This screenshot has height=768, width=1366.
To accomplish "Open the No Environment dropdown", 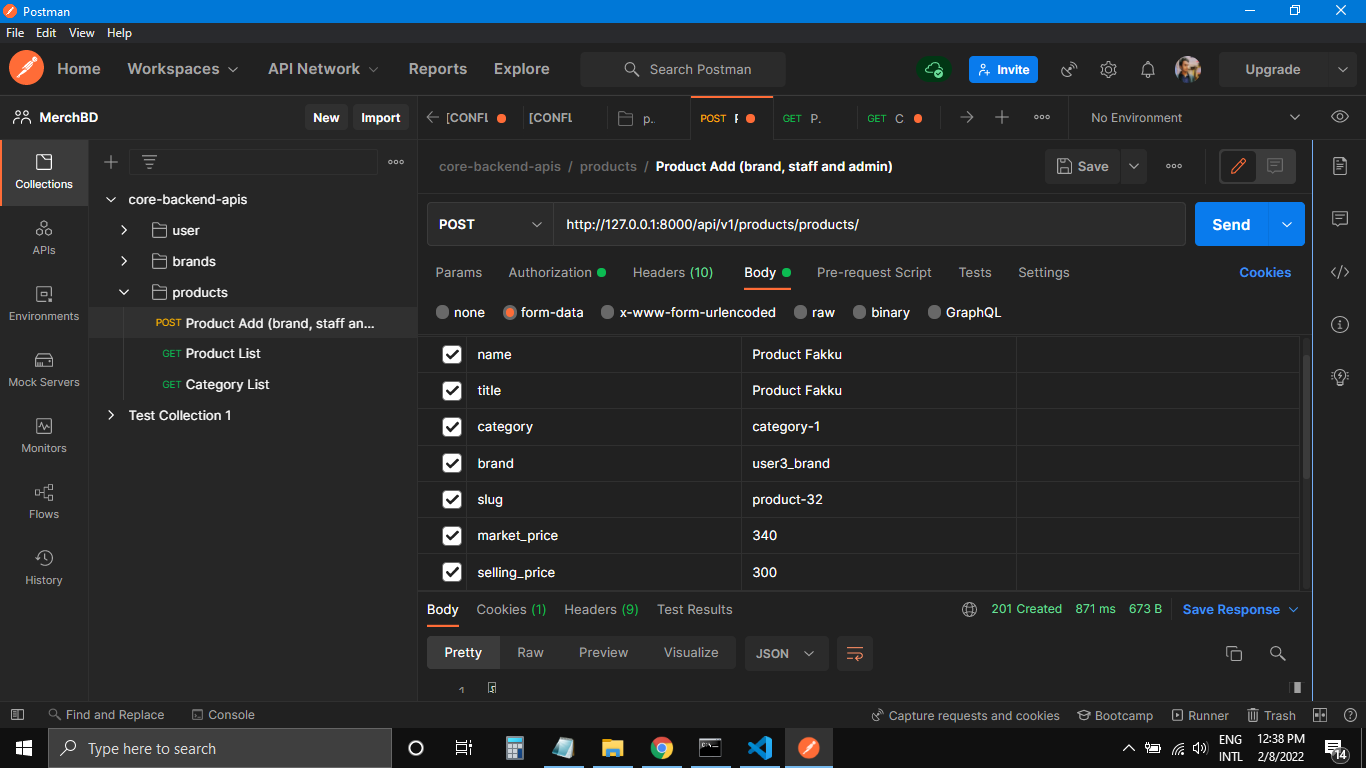I will tap(1194, 117).
